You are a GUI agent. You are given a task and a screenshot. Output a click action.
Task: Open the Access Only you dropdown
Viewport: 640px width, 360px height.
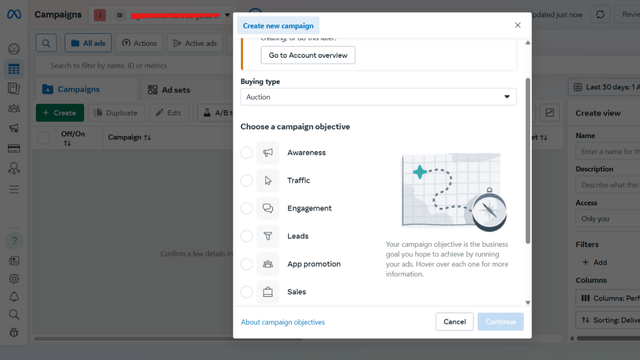[x=608, y=219]
